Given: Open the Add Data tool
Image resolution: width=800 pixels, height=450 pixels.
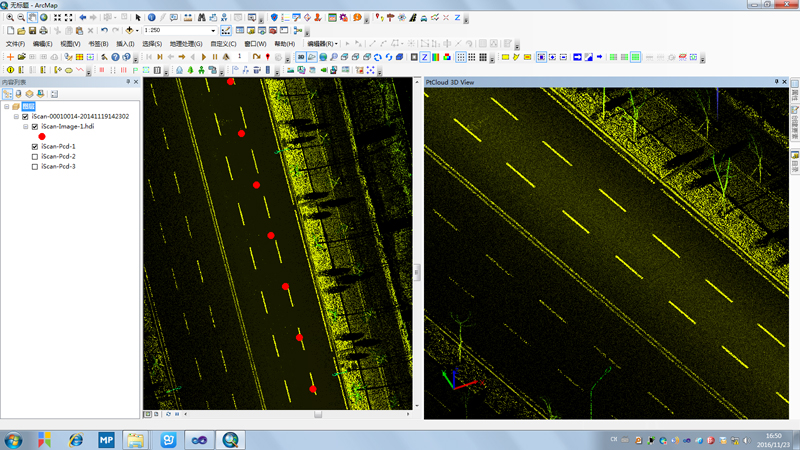Looking at the screenshot, I should coord(129,31).
